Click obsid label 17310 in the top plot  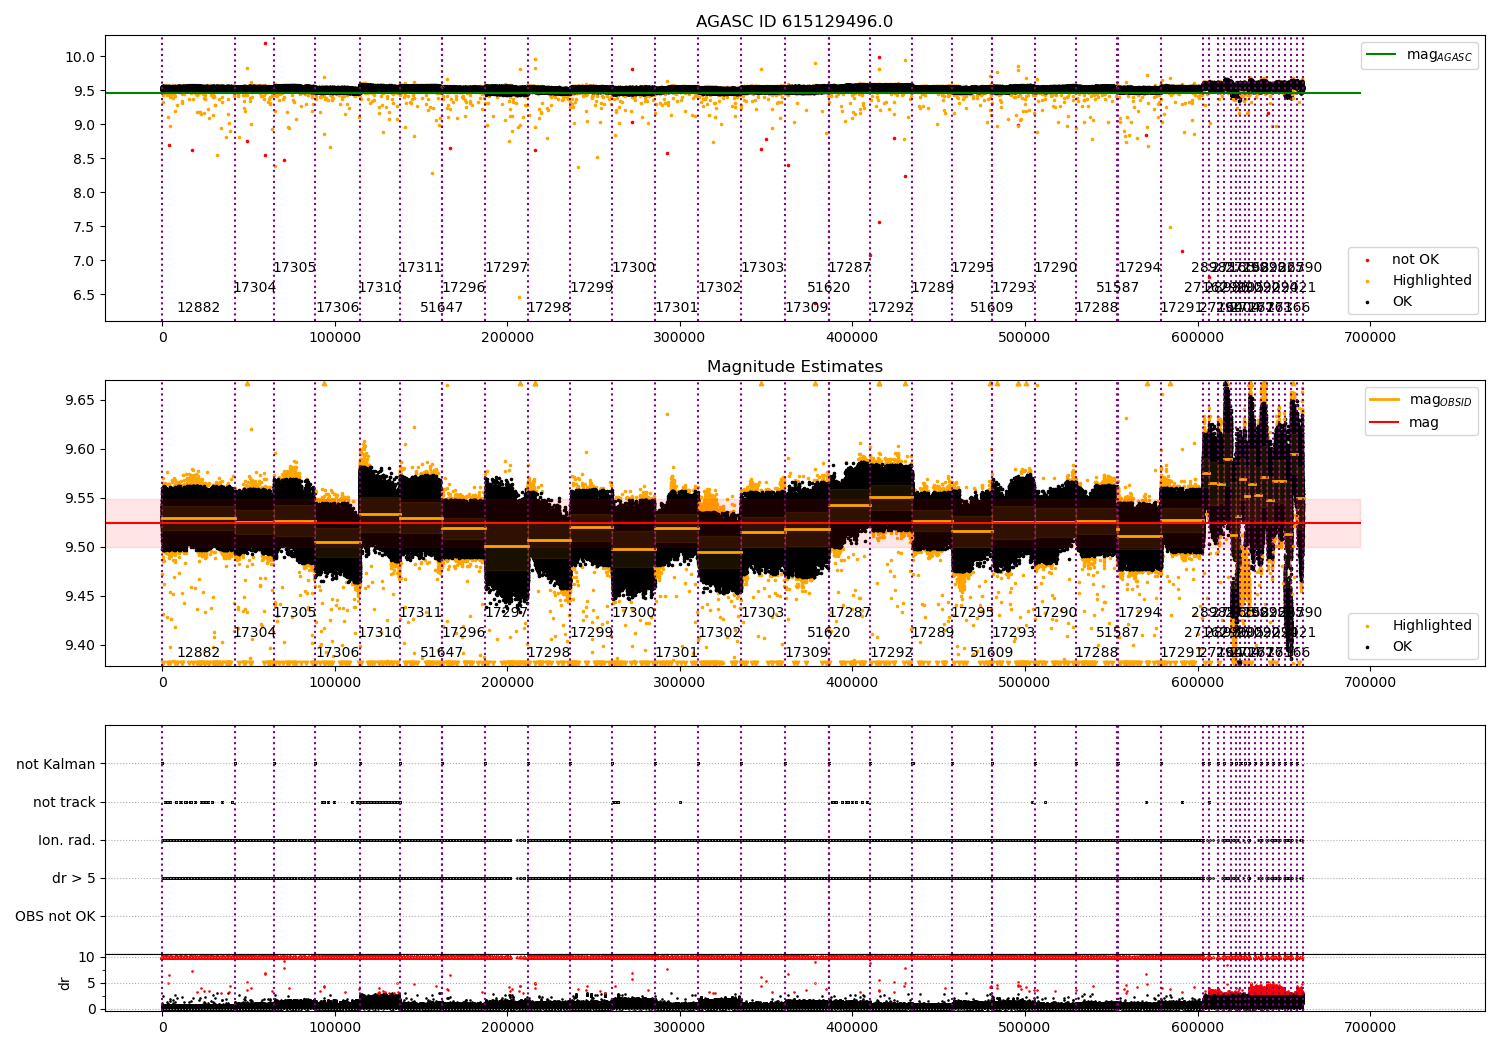coord(380,288)
